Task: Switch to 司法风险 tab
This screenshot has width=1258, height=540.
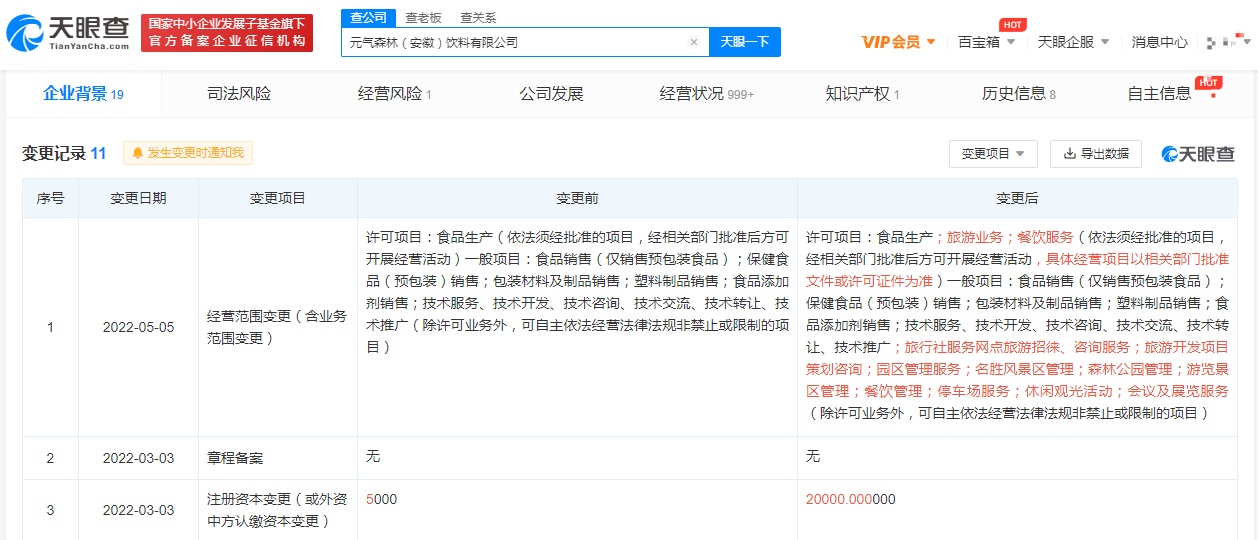Action: click(x=239, y=94)
